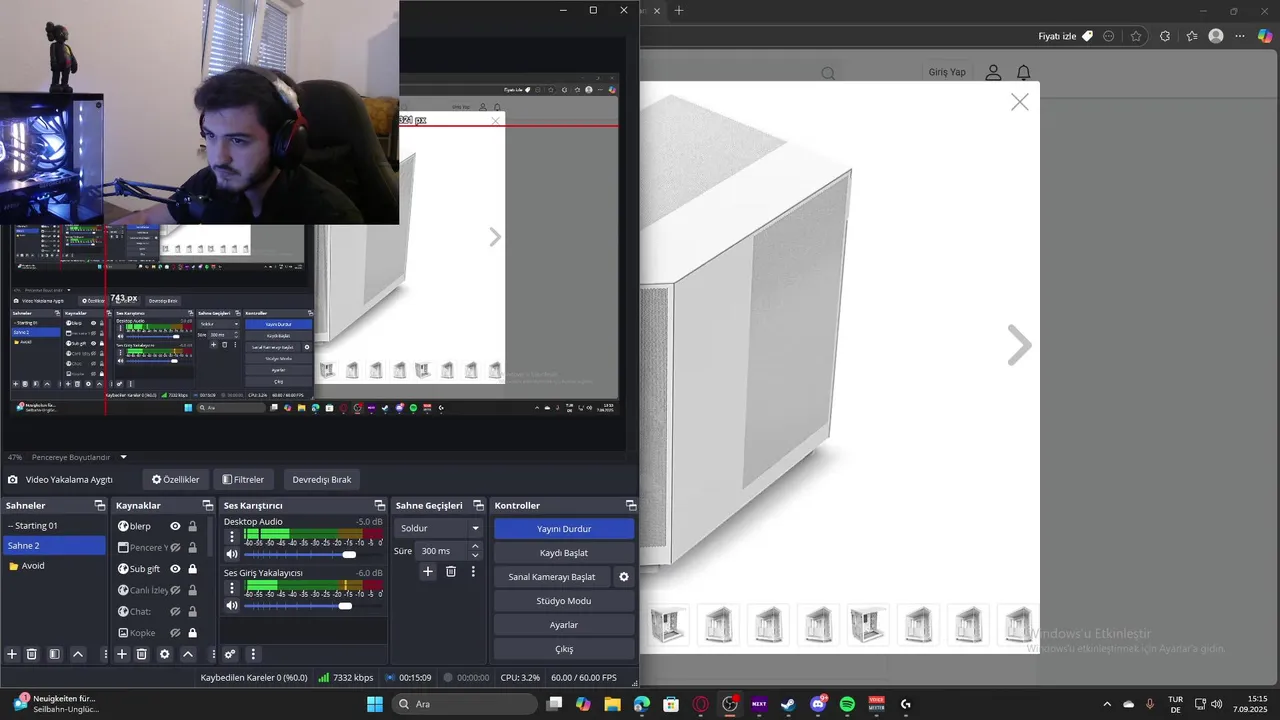The image size is (1280, 720).
Task: Hide the blerp source via eye icon
Action: [175, 527]
